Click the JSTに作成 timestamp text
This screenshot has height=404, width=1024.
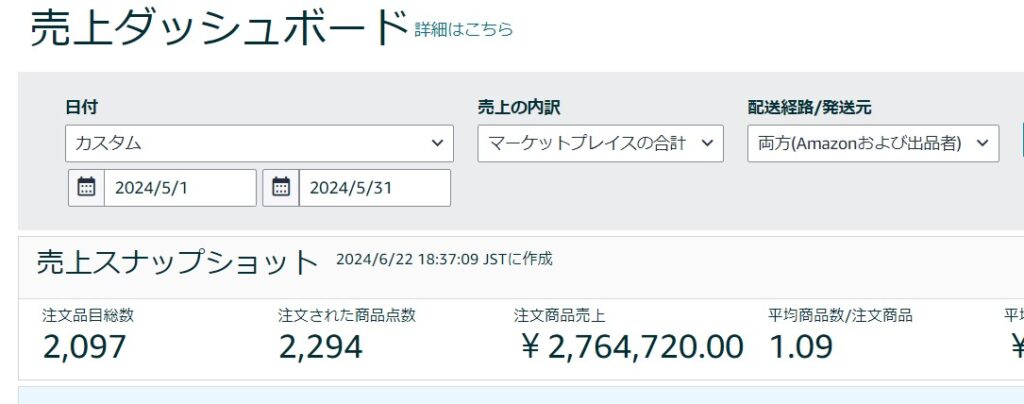(x=444, y=260)
